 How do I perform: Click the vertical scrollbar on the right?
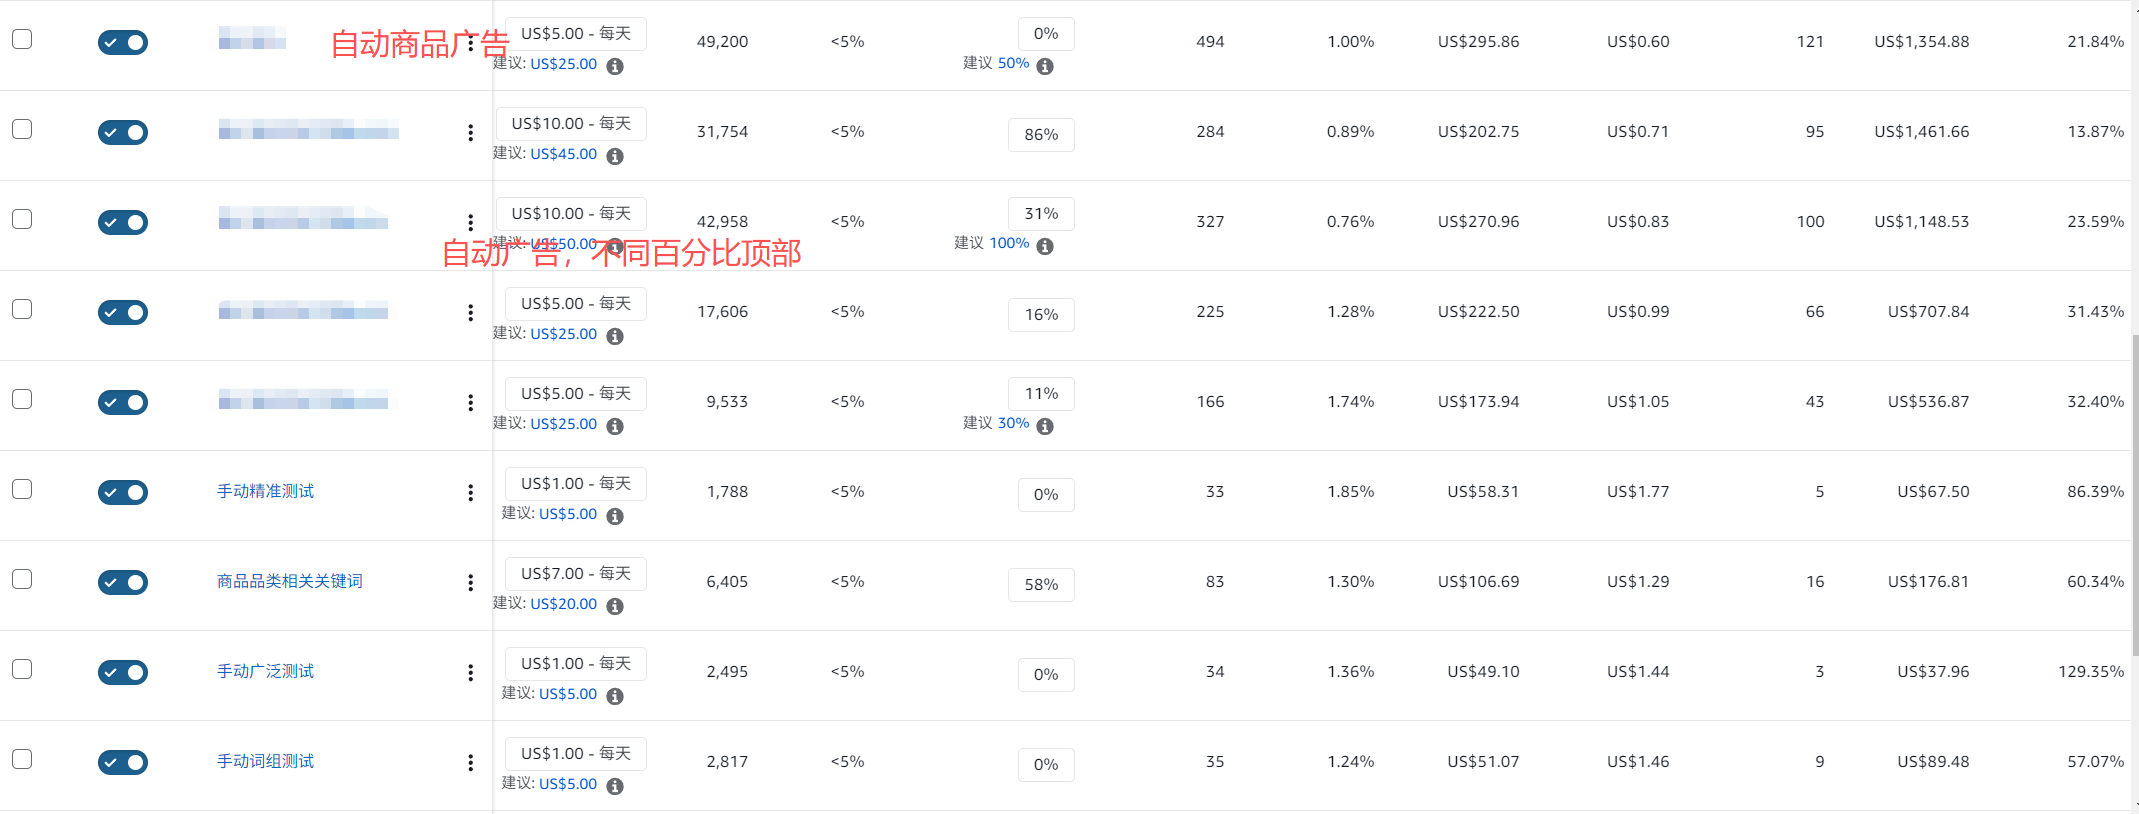click(x=2135, y=495)
